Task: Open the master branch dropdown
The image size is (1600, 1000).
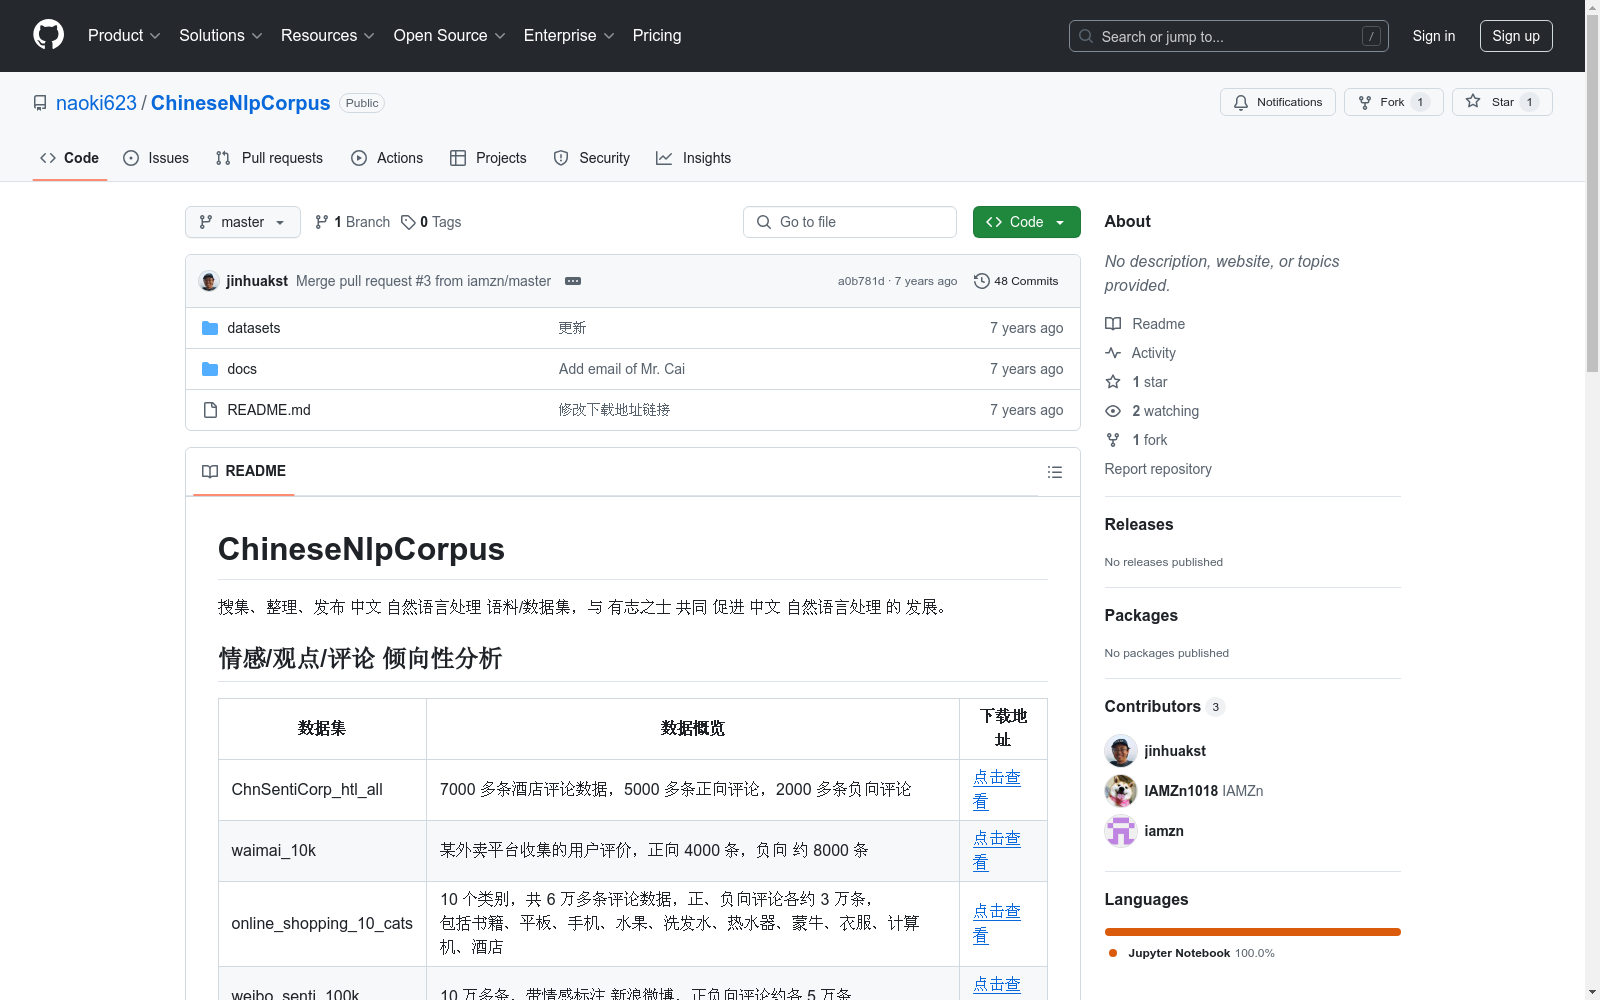Action: [243, 222]
